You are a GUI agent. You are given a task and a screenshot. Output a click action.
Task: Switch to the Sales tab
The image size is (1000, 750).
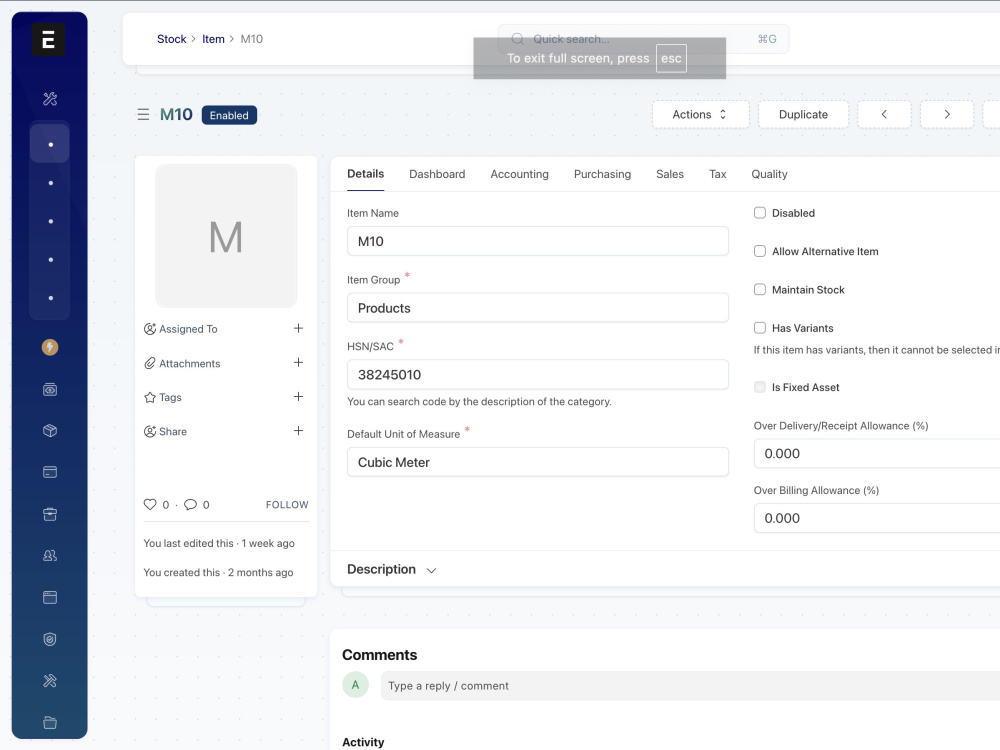(x=670, y=174)
